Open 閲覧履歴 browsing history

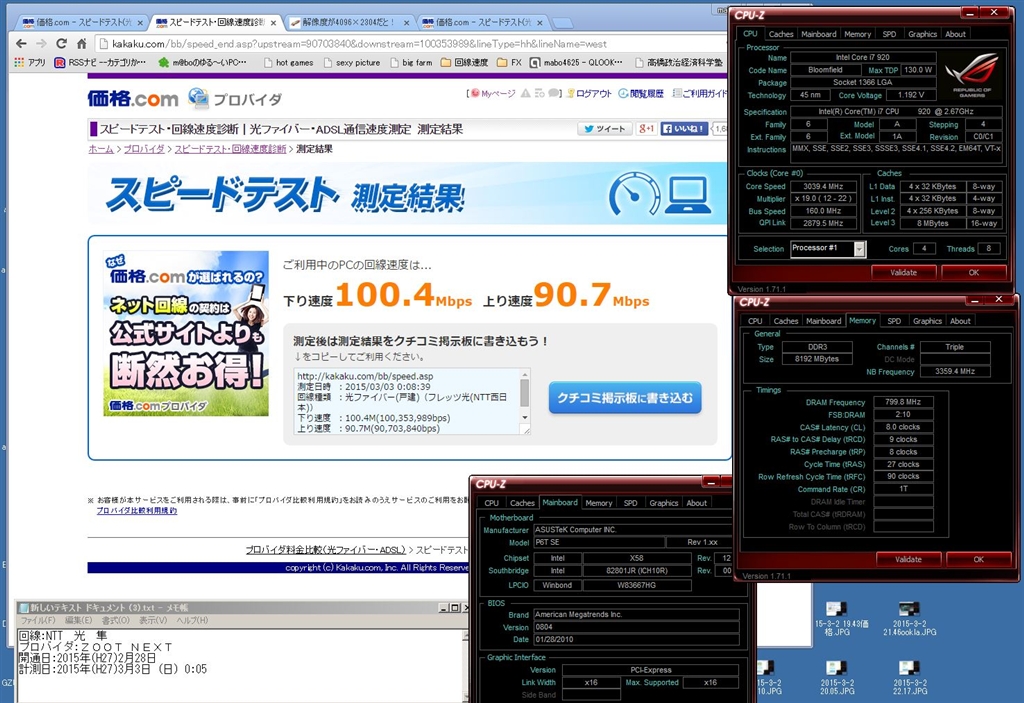click(641, 93)
